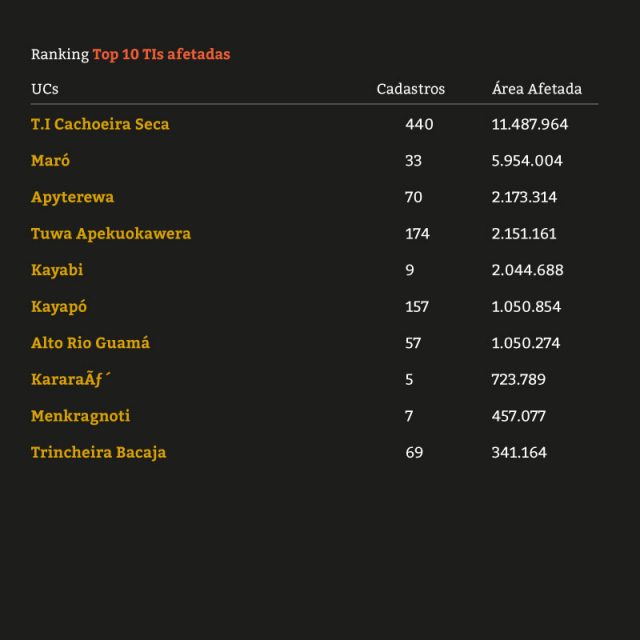Sort by the Cadastros column header
Image resolution: width=640 pixels, height=640 pixels.
410,89
